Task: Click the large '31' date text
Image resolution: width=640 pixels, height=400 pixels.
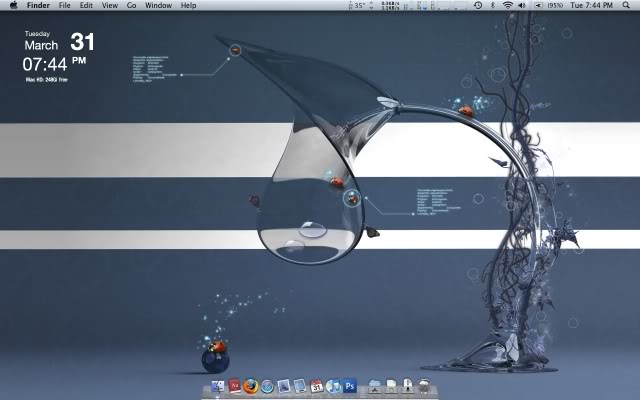Action: coord(82,42)
